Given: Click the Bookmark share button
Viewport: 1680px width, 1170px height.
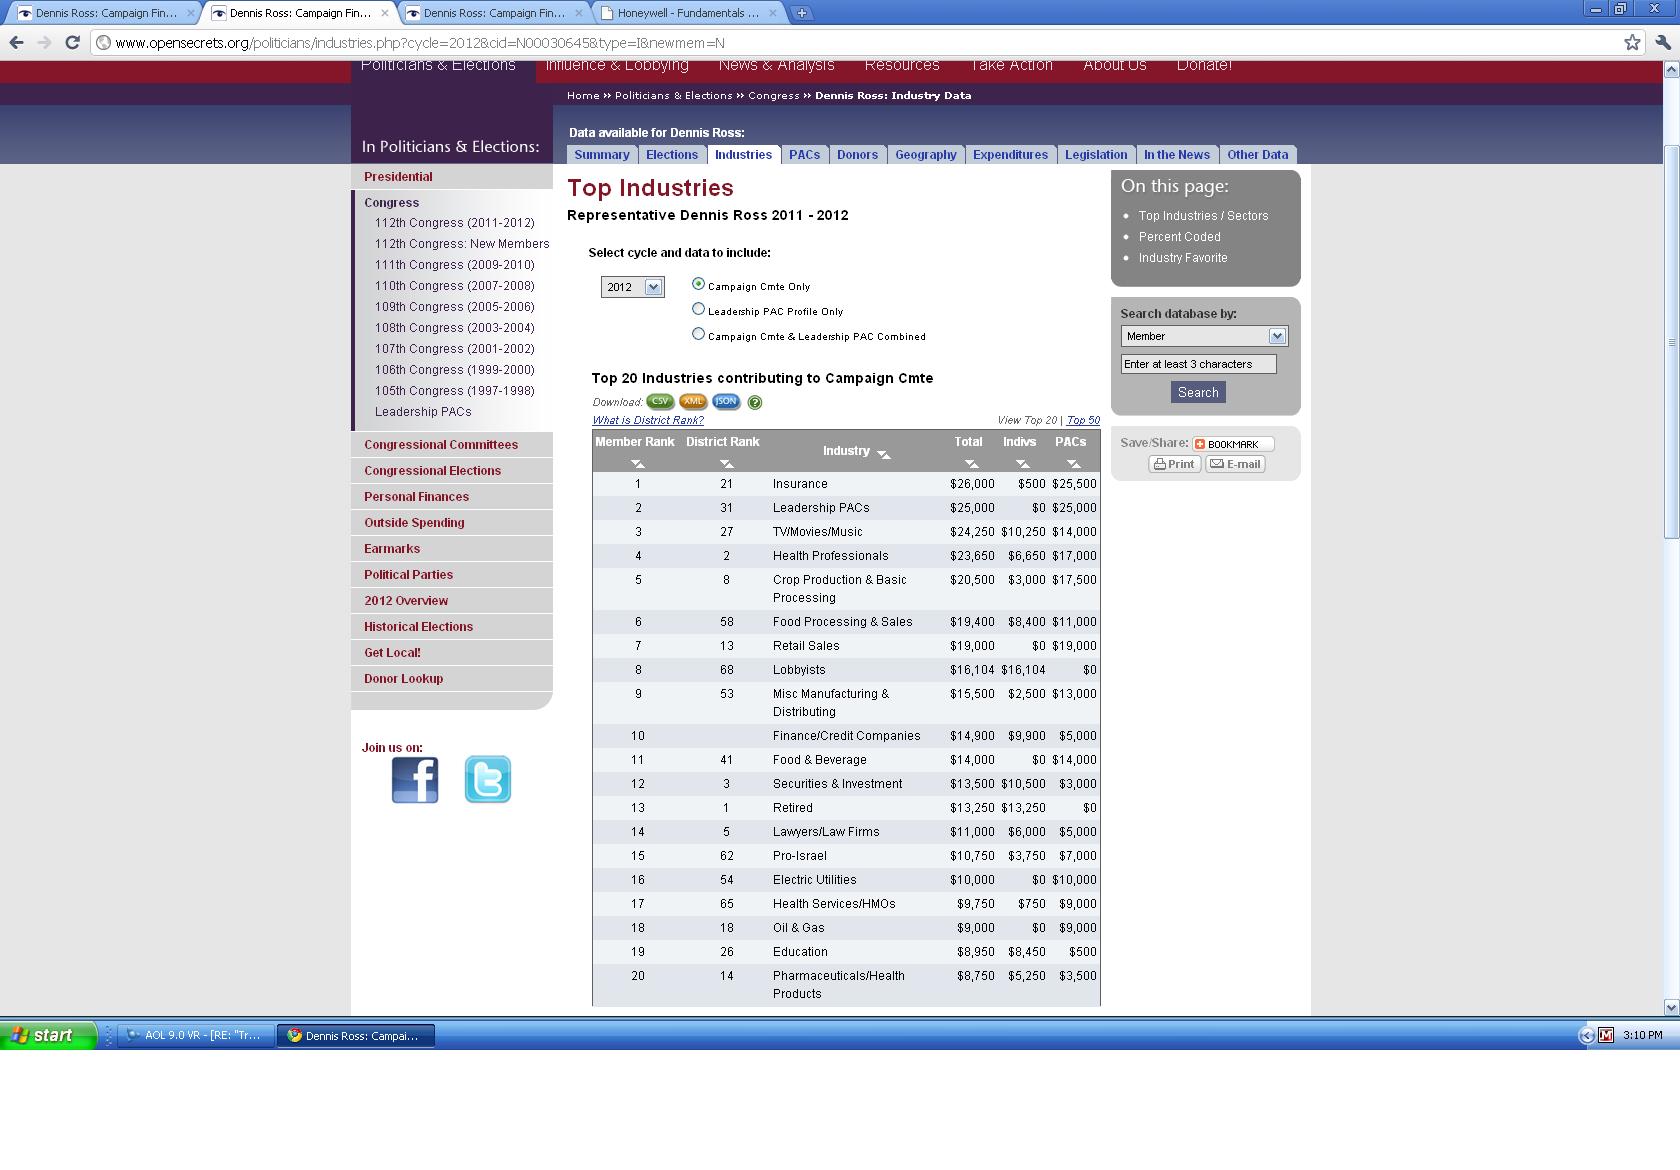Looking at the screenshot, I should 1233,444.
